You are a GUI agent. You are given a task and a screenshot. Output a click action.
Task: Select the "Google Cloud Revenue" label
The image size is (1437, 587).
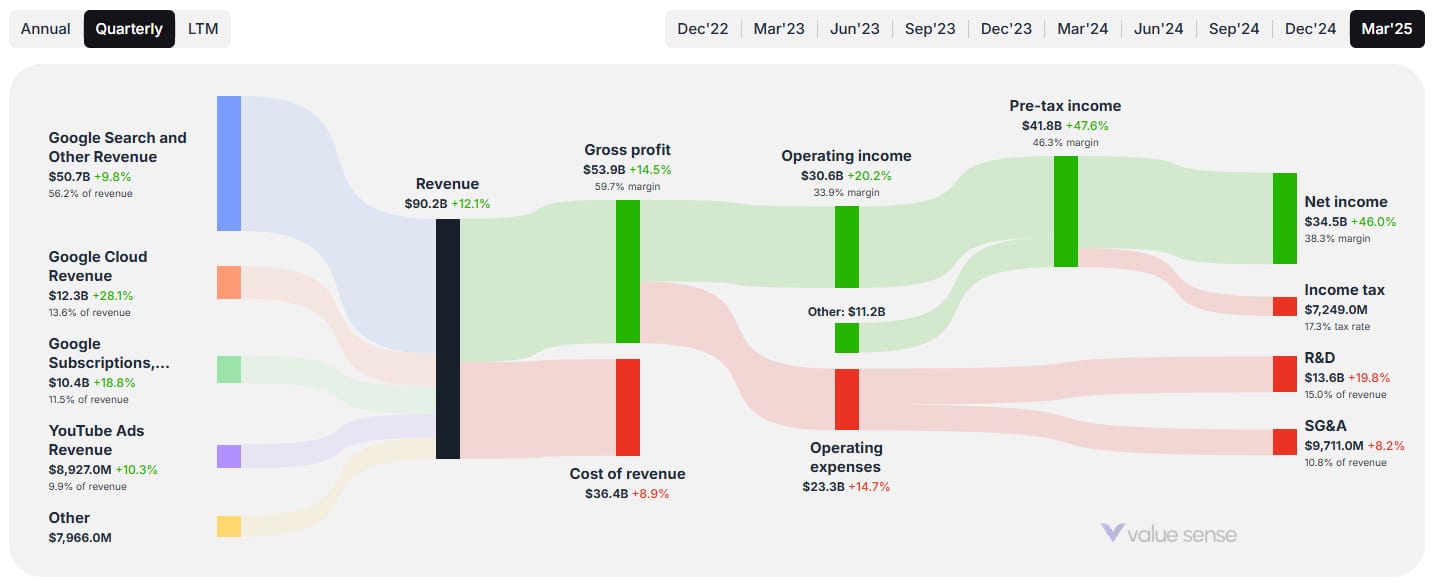(98, 266)
